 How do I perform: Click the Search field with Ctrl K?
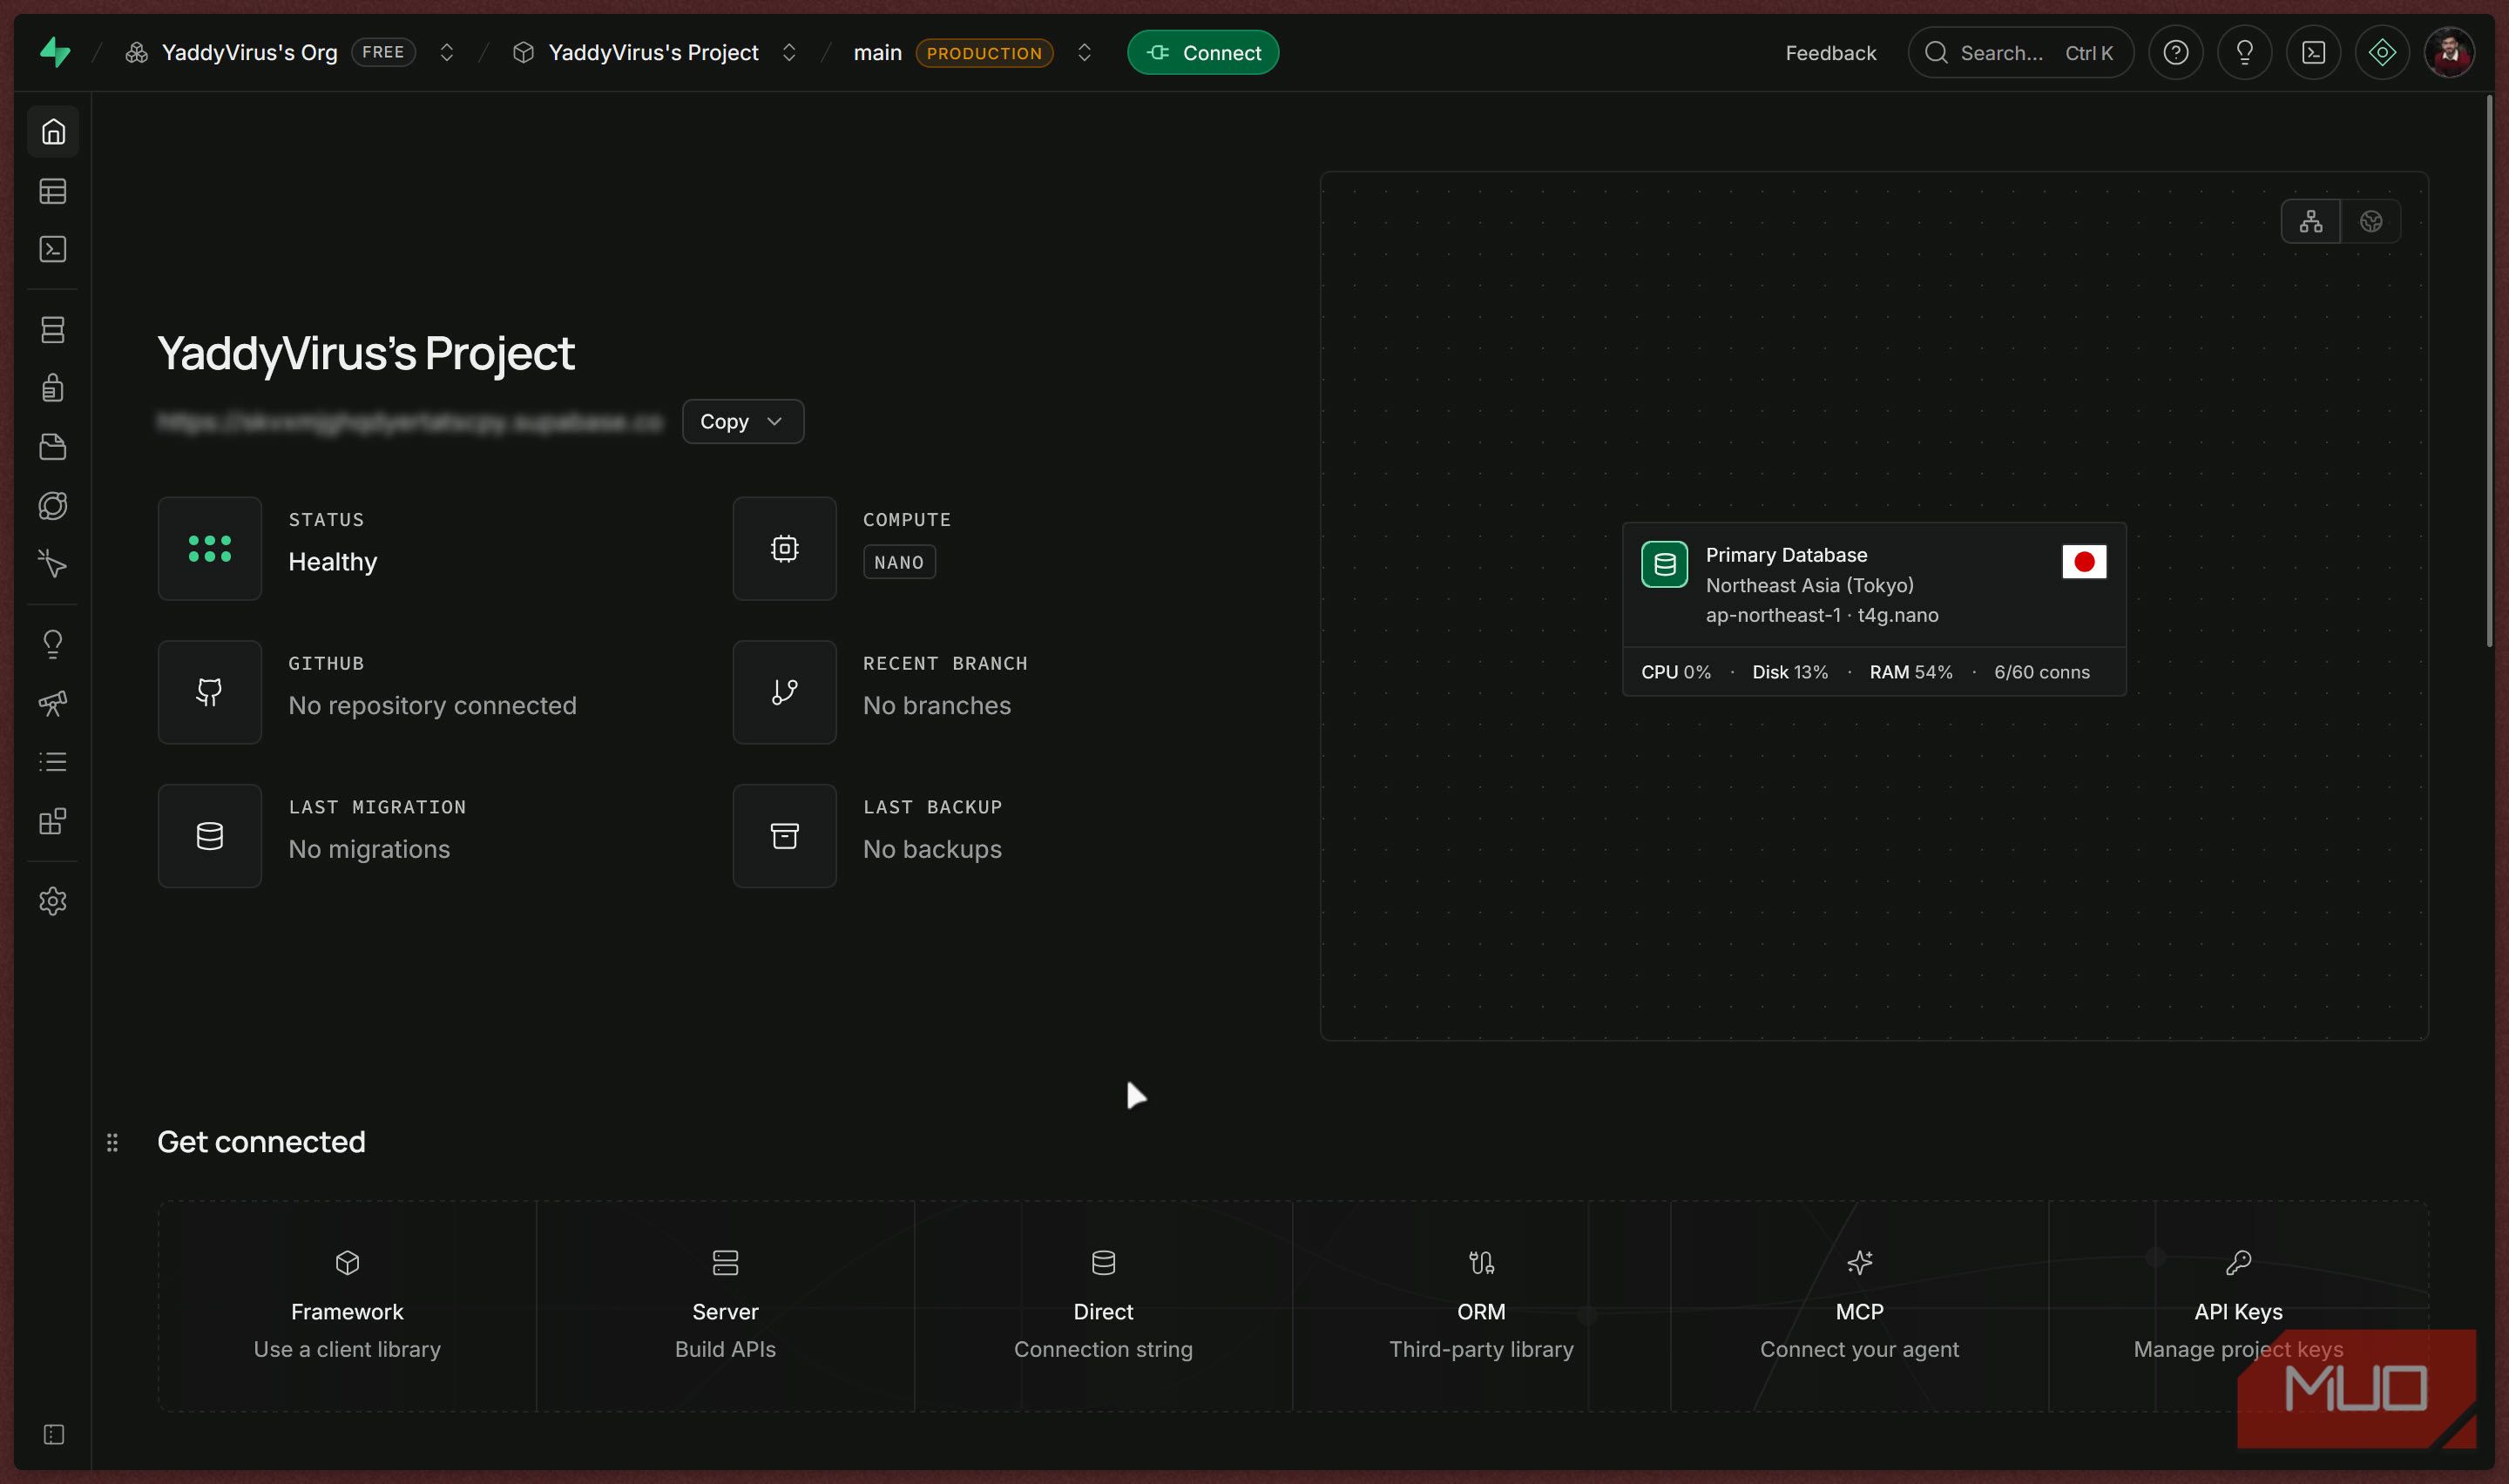[x=2021, y=52]
